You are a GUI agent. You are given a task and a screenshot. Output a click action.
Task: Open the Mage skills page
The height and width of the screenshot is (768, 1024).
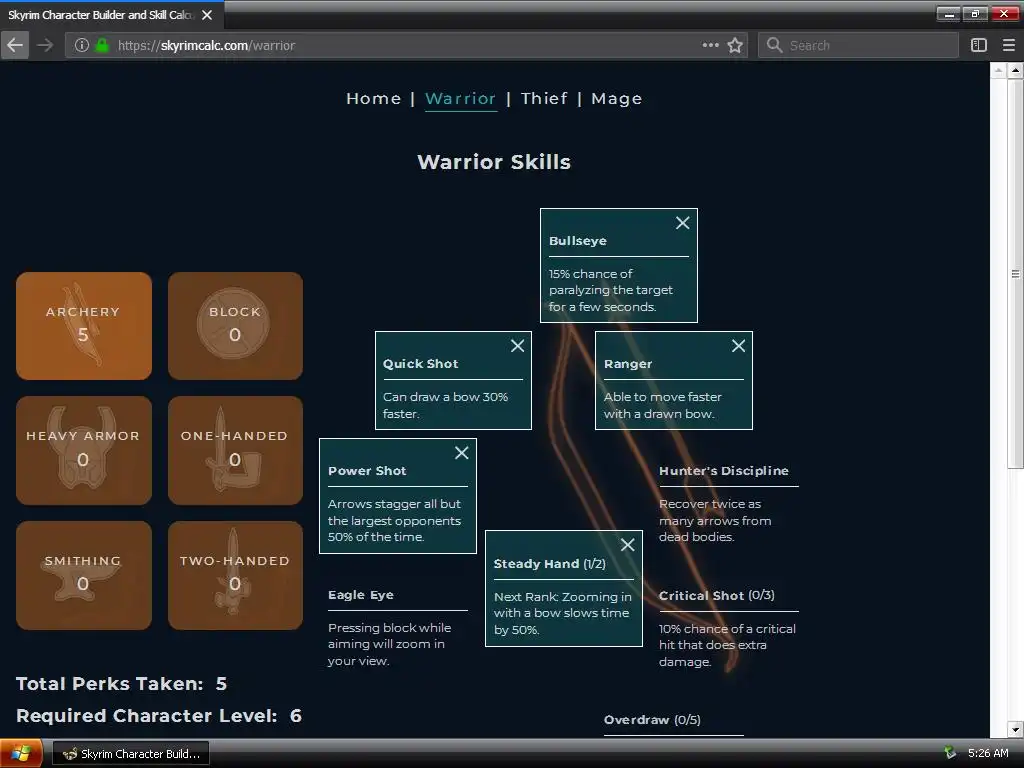point(616,99)
